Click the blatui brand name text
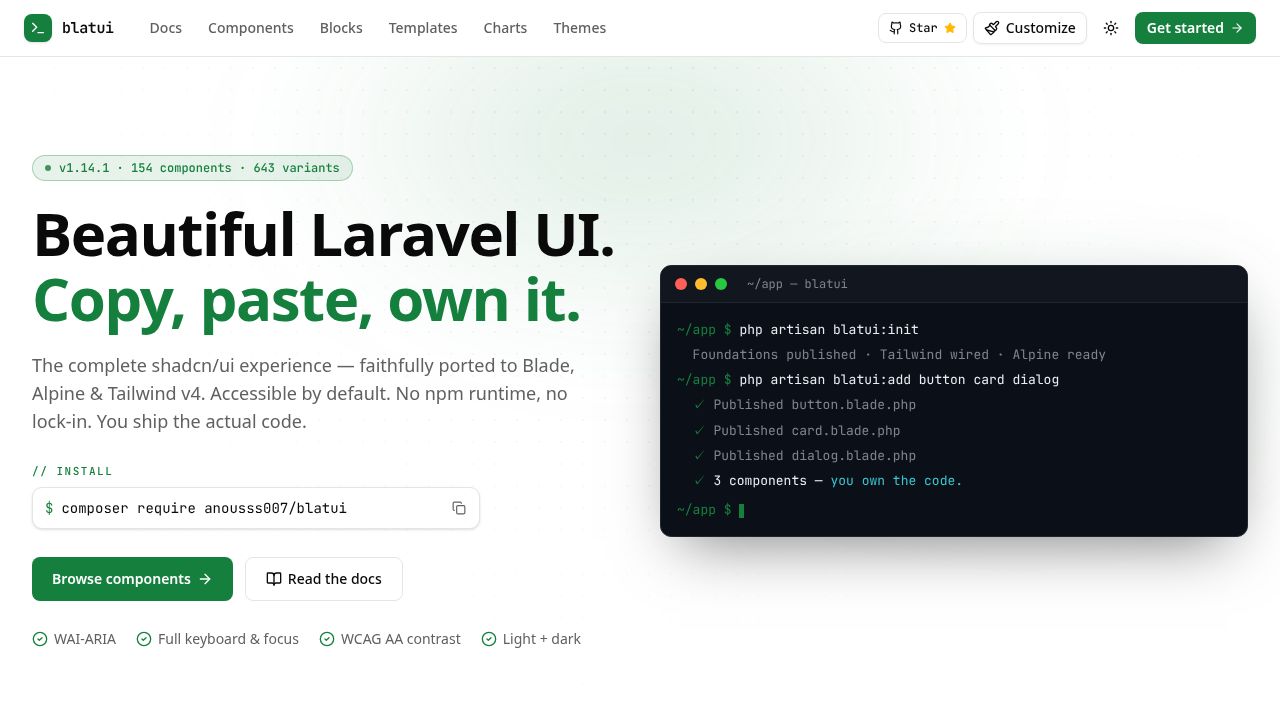This screenshot has width=1280, height=720. click(x=88, y=28)
